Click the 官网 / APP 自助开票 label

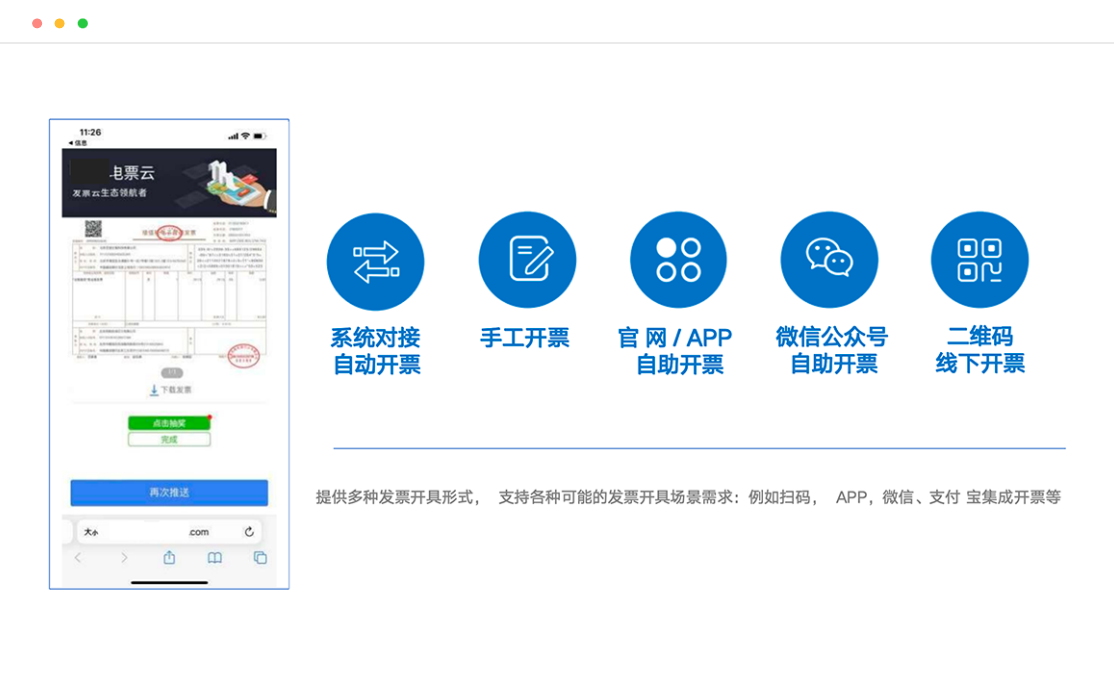tap(675, 351)
